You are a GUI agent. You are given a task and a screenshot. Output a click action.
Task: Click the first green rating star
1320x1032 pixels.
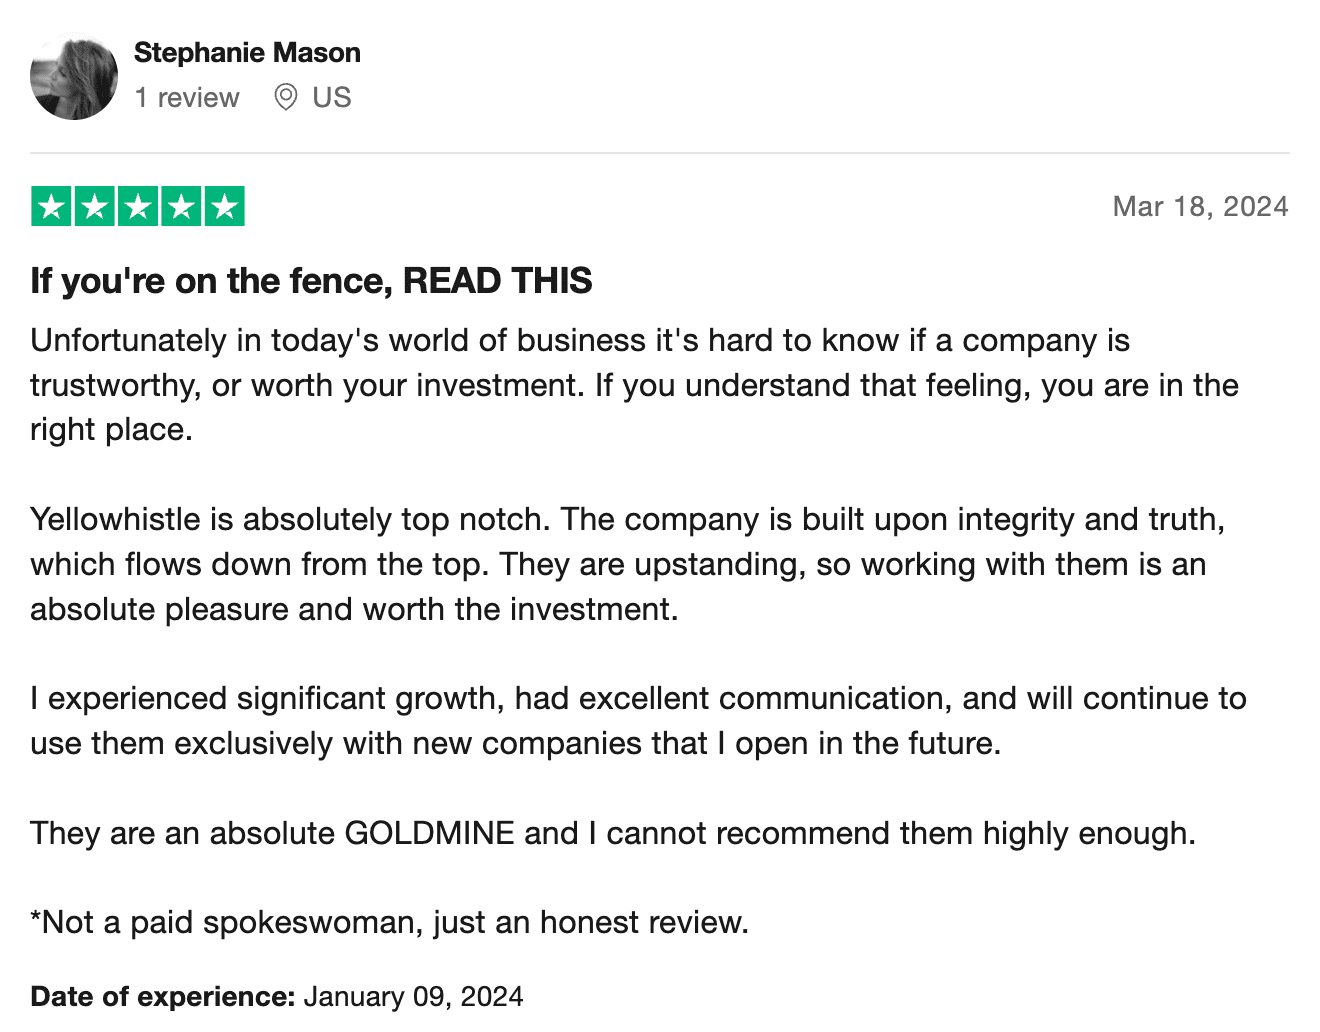pyautogui.click(x=51, y=207)
